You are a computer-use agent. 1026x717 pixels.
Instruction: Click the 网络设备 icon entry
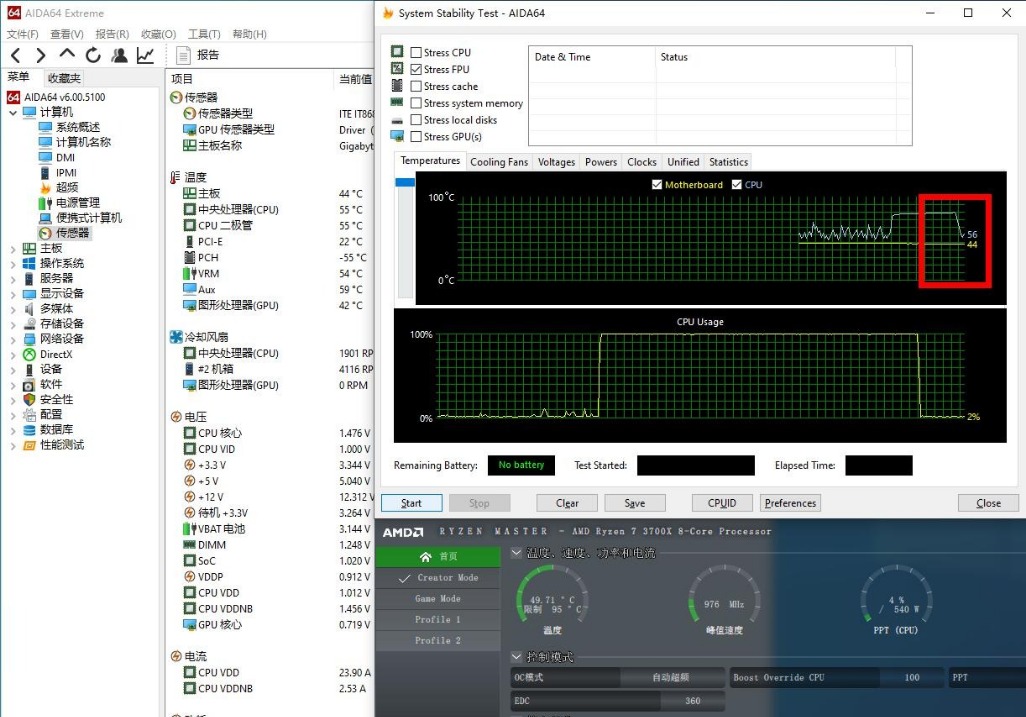coord(29,339)
